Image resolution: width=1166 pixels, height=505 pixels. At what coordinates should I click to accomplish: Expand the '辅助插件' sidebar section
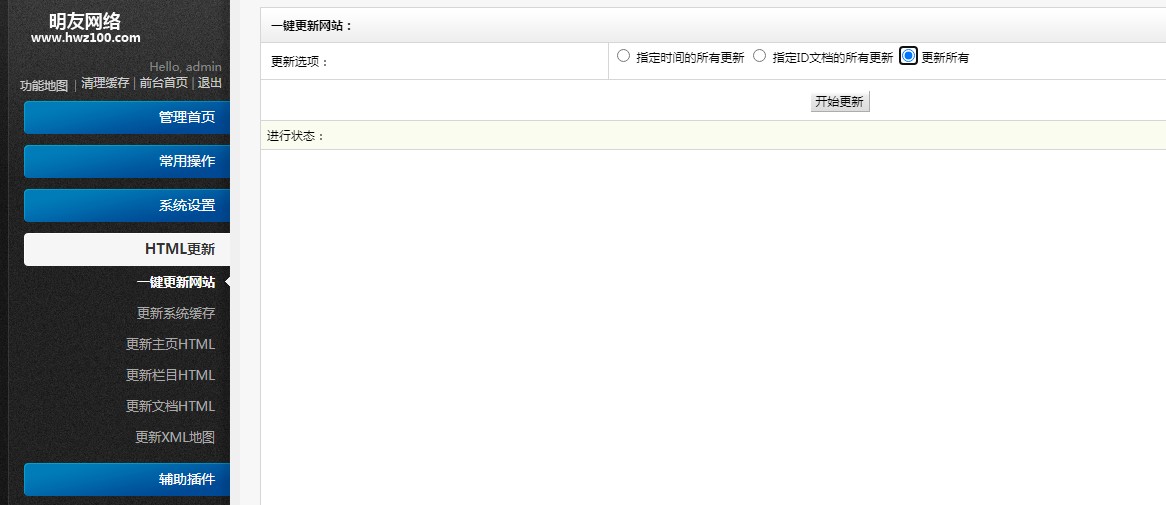coord(127,480)
